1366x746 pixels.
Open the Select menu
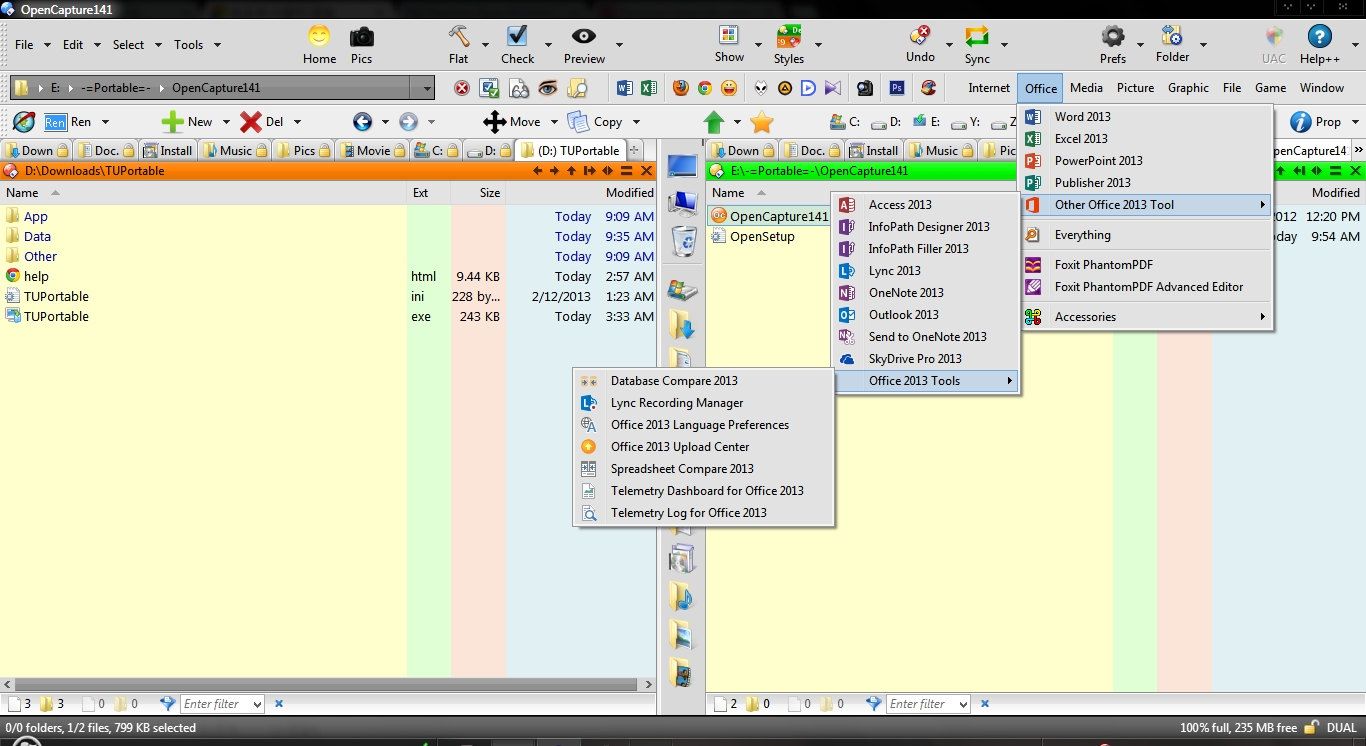128,44
